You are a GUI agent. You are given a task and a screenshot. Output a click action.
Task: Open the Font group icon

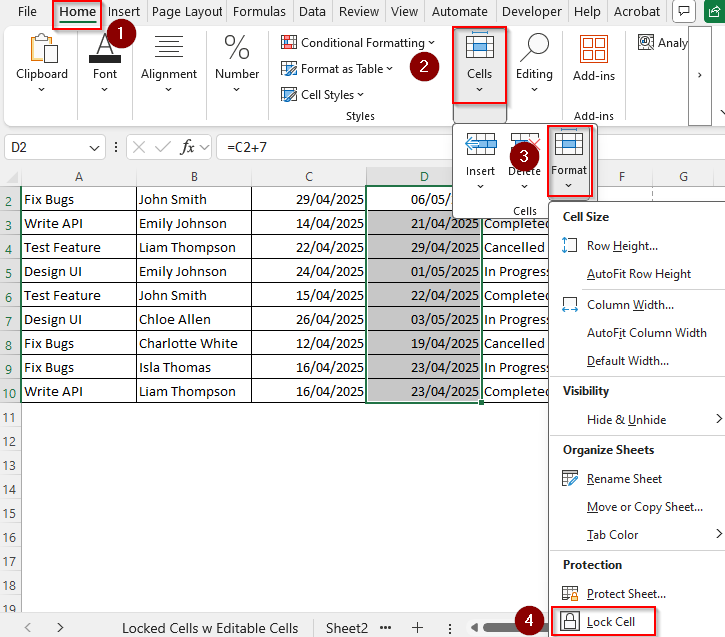click(105, 48)
